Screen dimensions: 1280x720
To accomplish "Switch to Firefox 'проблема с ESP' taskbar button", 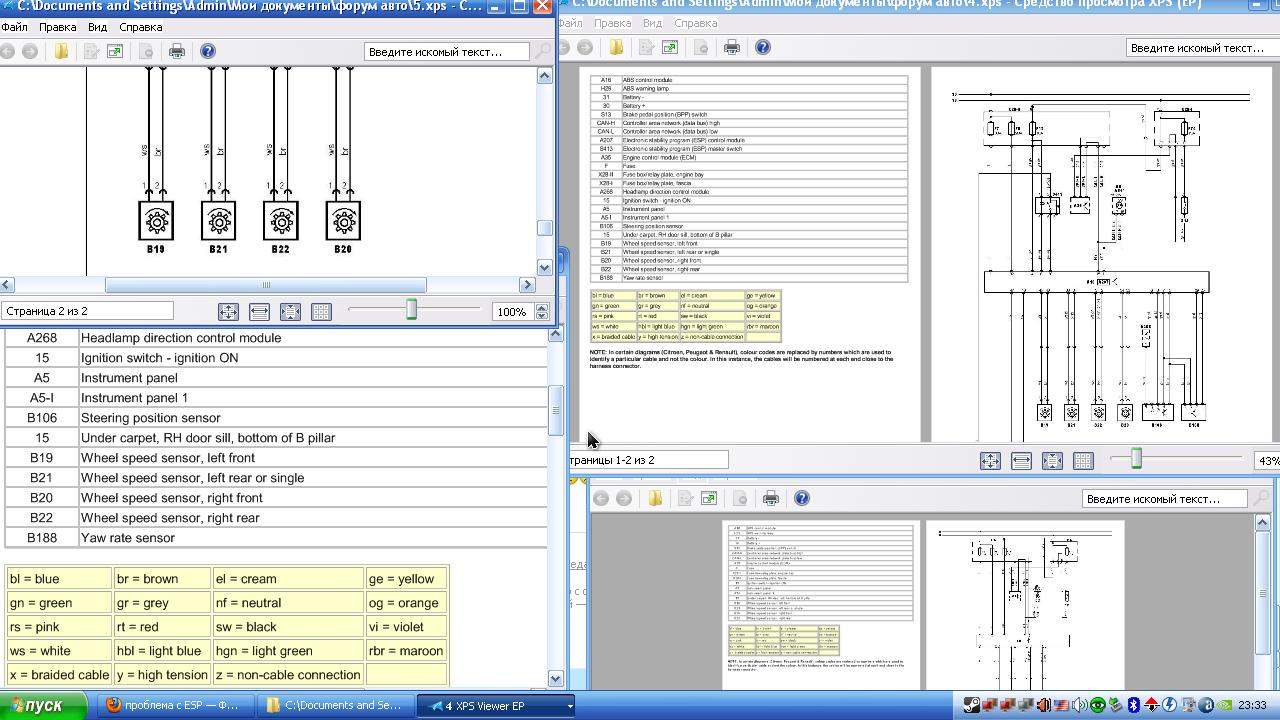I will [x=174, y=705].
